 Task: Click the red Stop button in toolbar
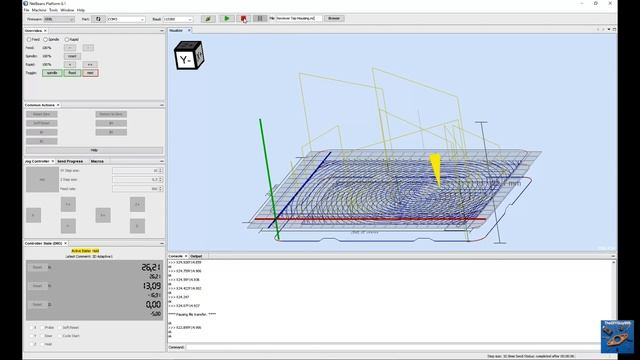point(244,18)
